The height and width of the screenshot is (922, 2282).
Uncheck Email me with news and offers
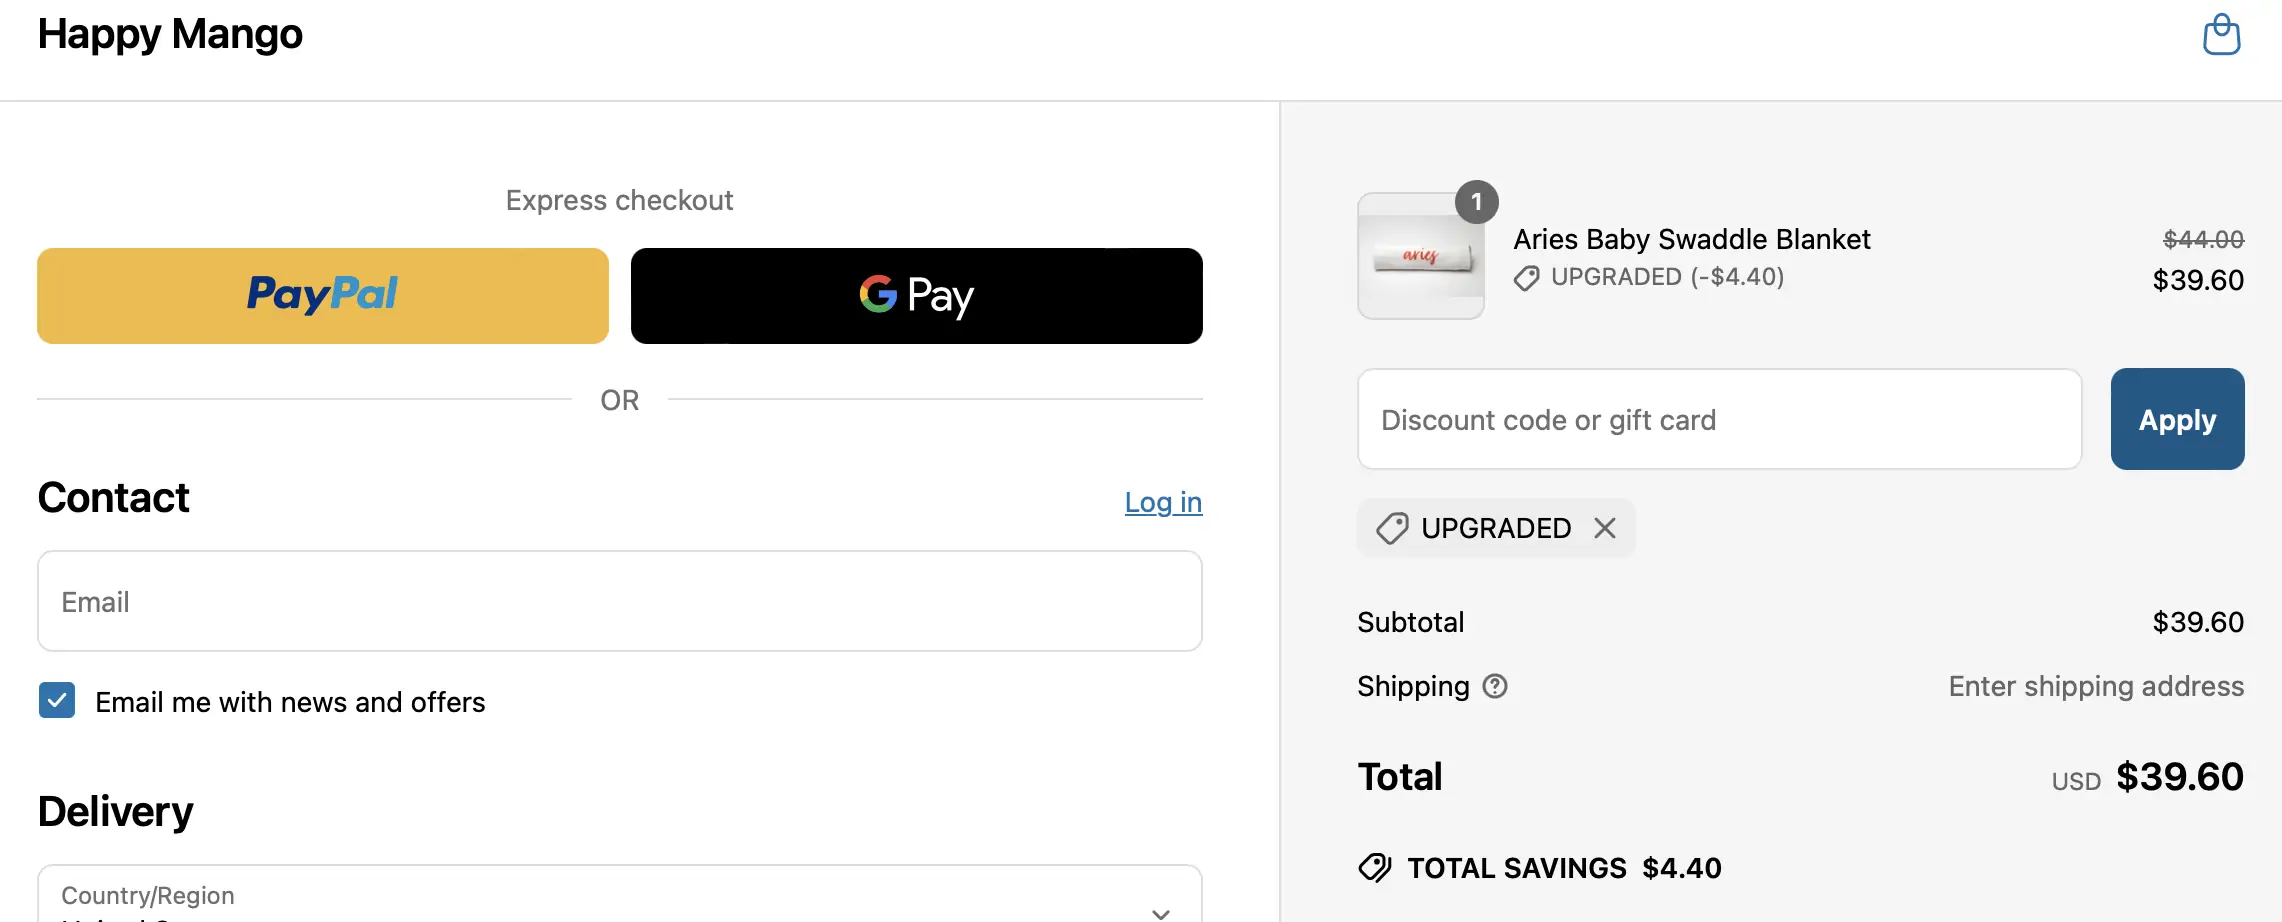click(x=57, y=701)
